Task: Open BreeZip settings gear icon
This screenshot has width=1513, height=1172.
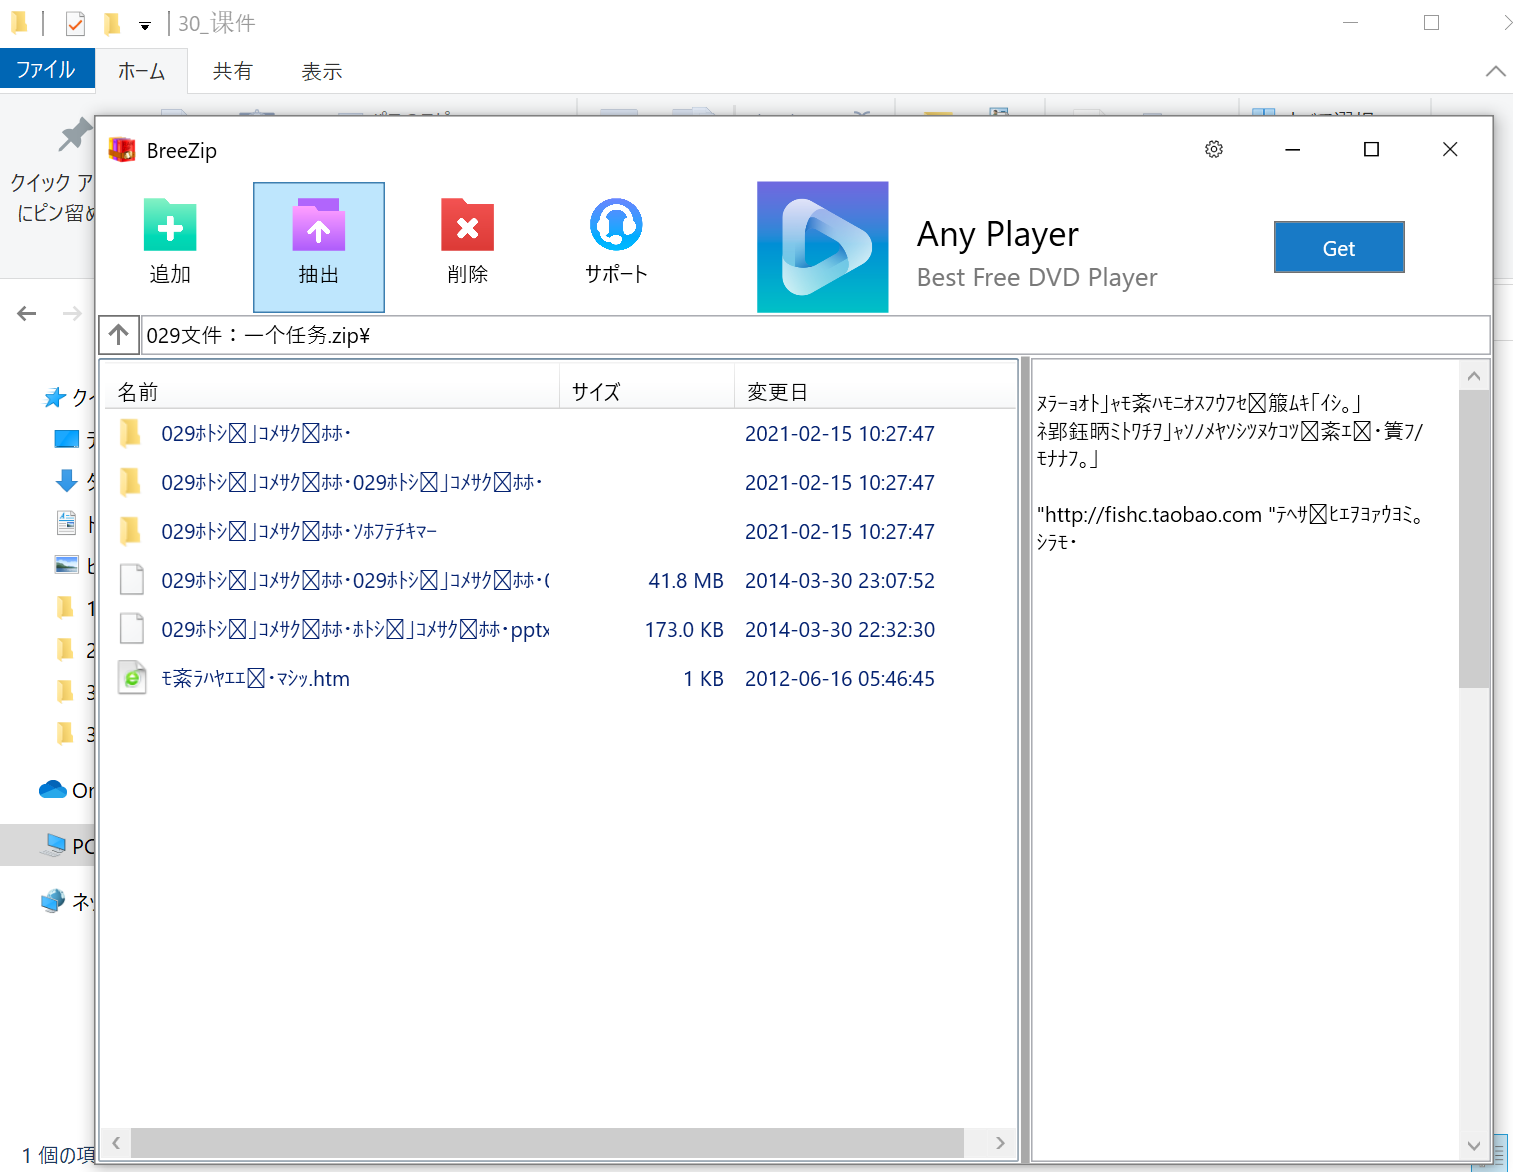Action: click(x=1214, y=149)
